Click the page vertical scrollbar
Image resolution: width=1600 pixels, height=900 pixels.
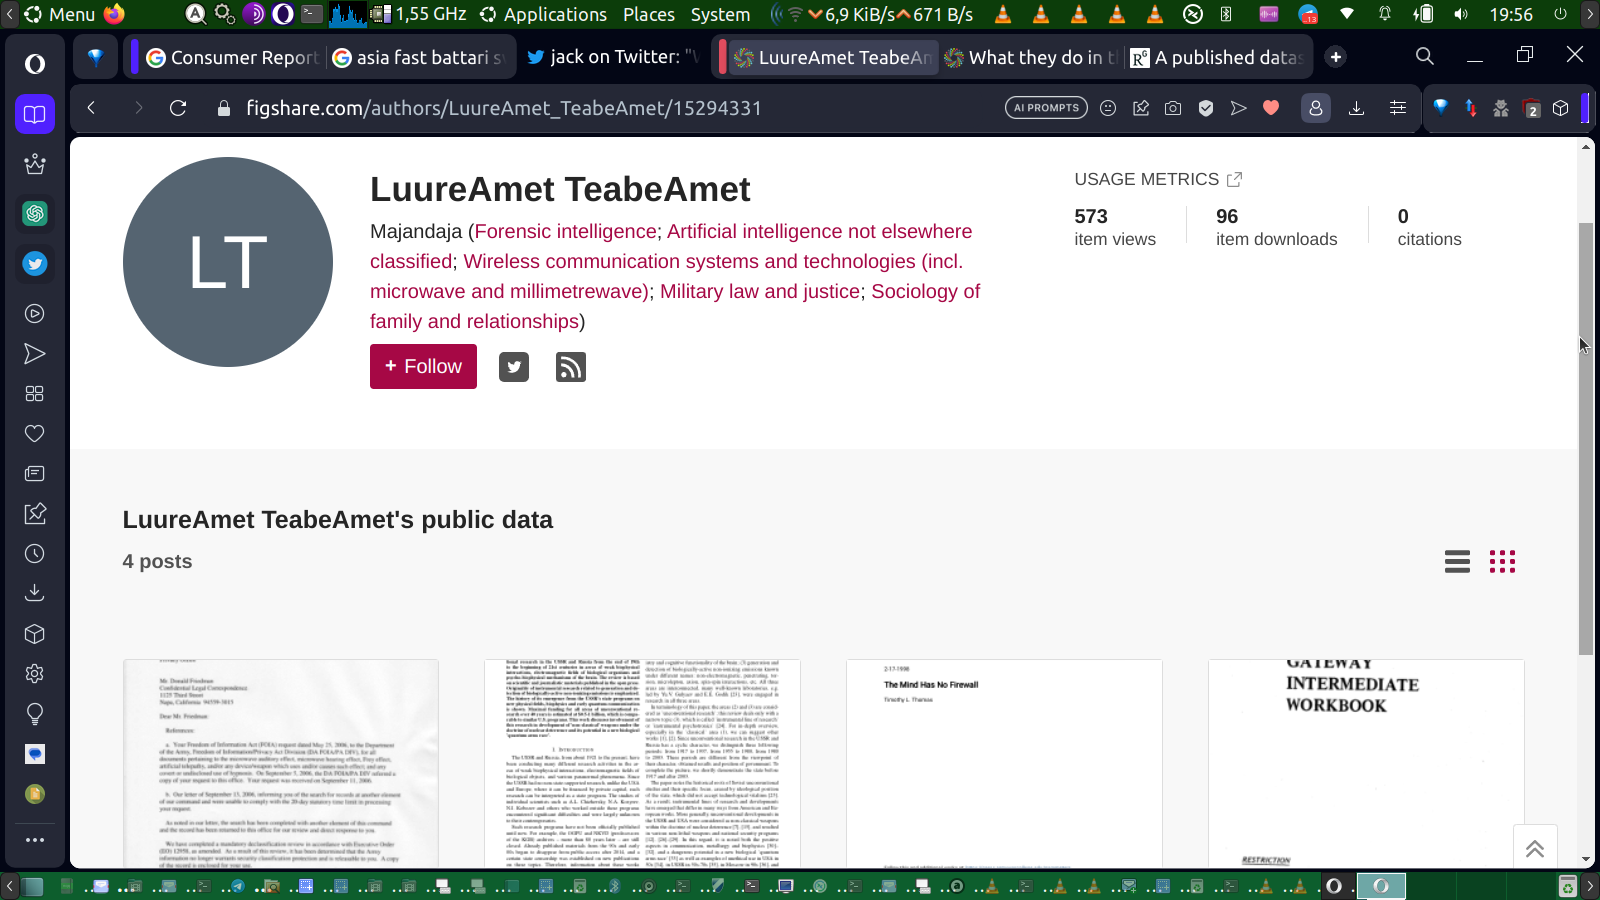click(x=1586, y=438)
